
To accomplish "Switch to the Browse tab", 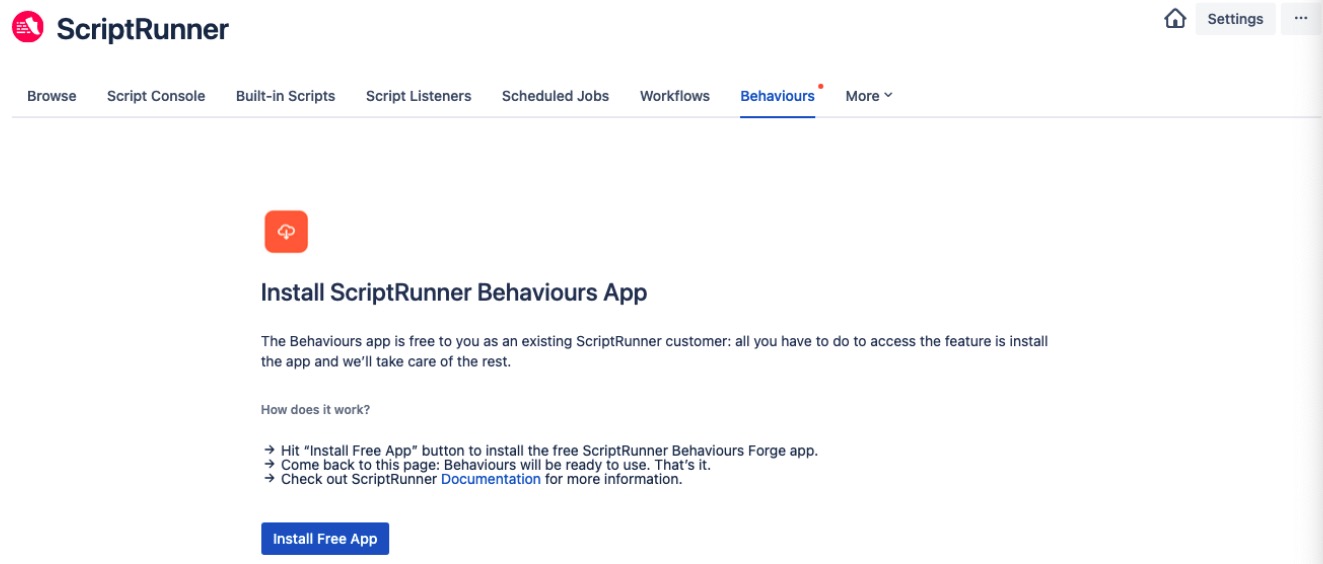I will click(52, 96).
